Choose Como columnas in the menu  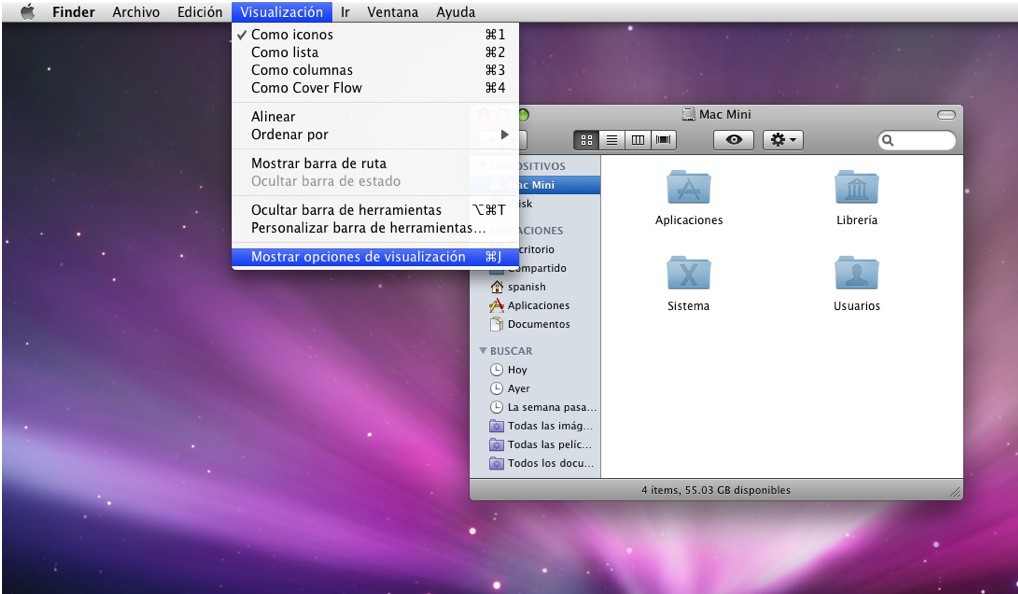[x=375, y=70]
